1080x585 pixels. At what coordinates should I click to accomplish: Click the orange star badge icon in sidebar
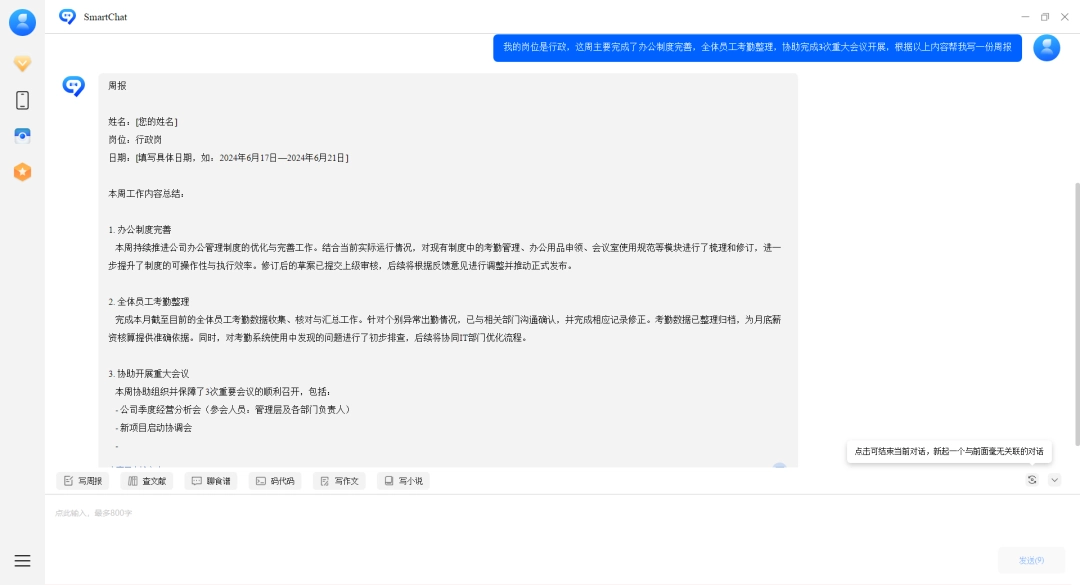click(22, 171)
